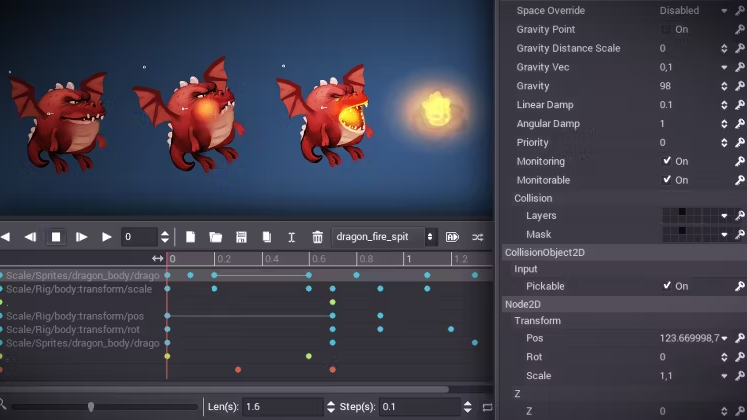The width and height of the screenshot is (747, 420).
Task: Click key icon for Gravity Distance Scale
Action: (740, 48)
